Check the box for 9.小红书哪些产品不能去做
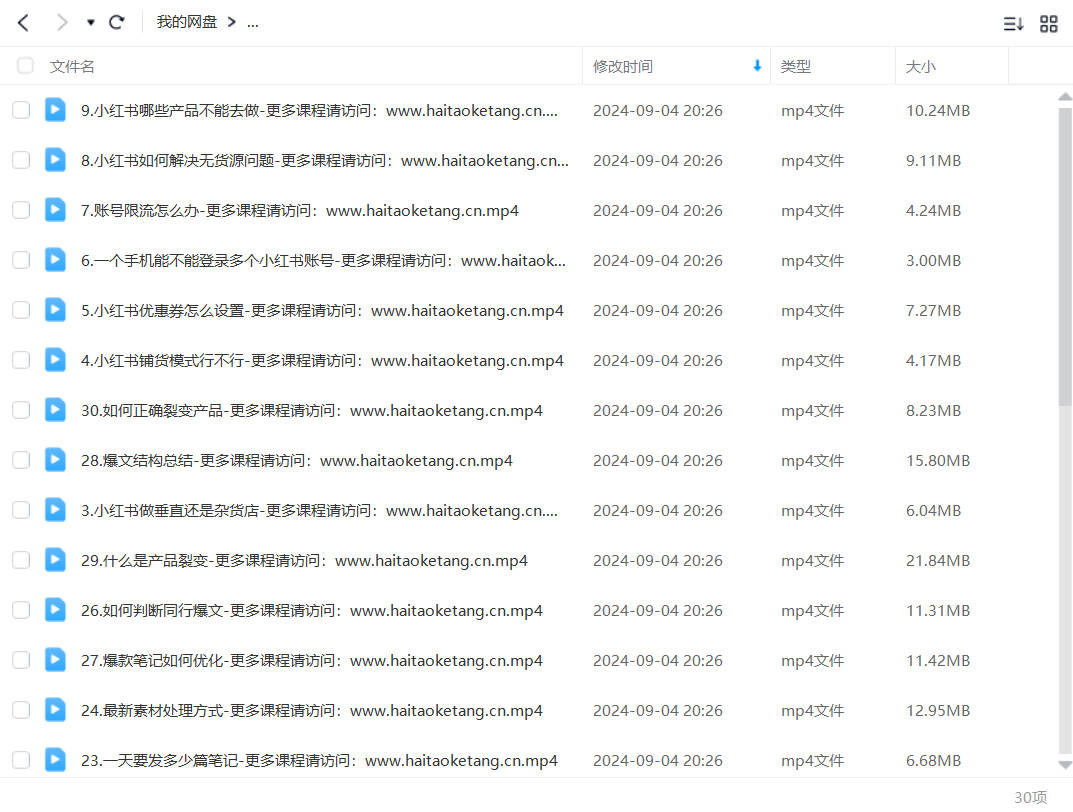The width and height of the screenshot is (1073, 812). (21, 110)
